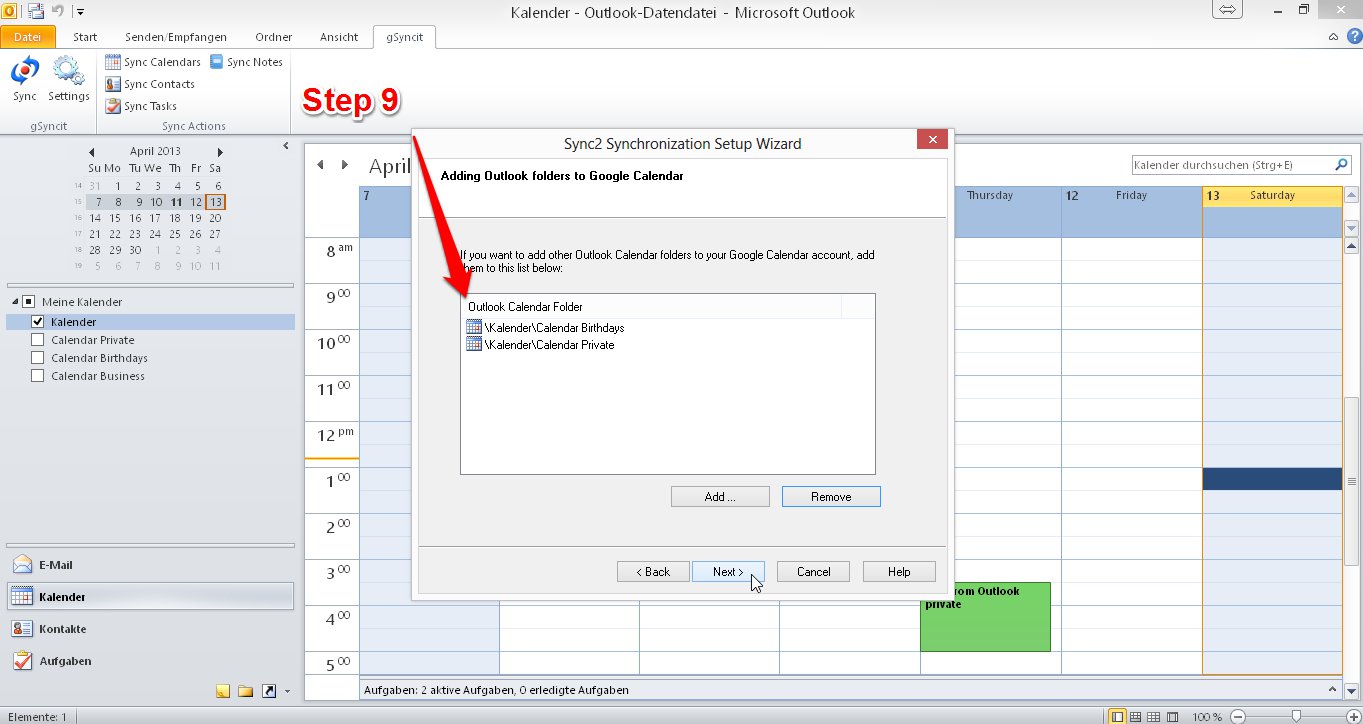Viewport: 1363px width, 724px height.
Task: Click Sync Calendars in ribbon
Action: 153,62
